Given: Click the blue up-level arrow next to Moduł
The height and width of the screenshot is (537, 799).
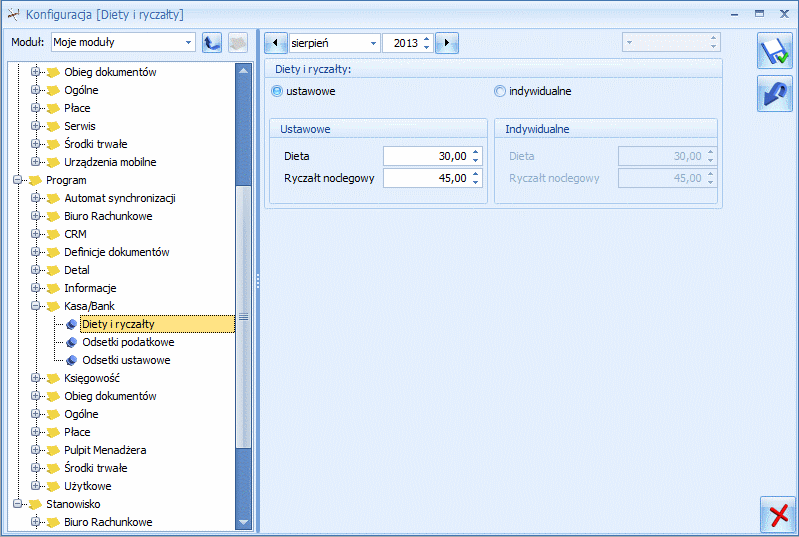Looking at the screenshot, I should pos(212,42).
